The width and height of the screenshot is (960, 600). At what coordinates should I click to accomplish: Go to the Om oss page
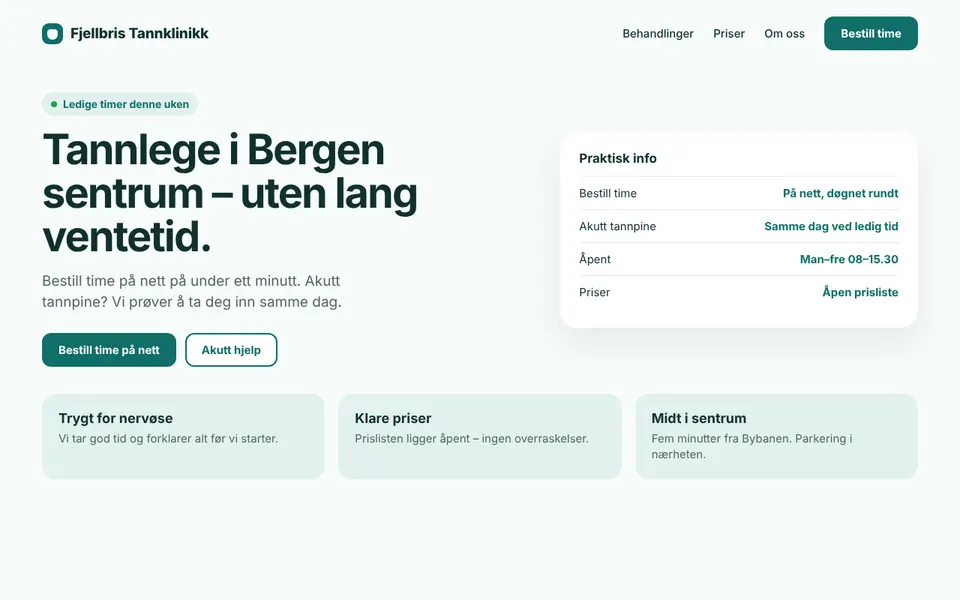point(784,34)
